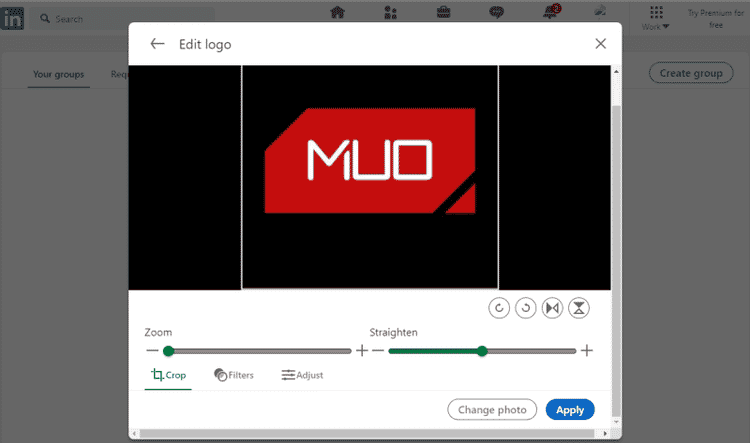
Task: Open the Jobs briefcase icon
Action: 443,12
